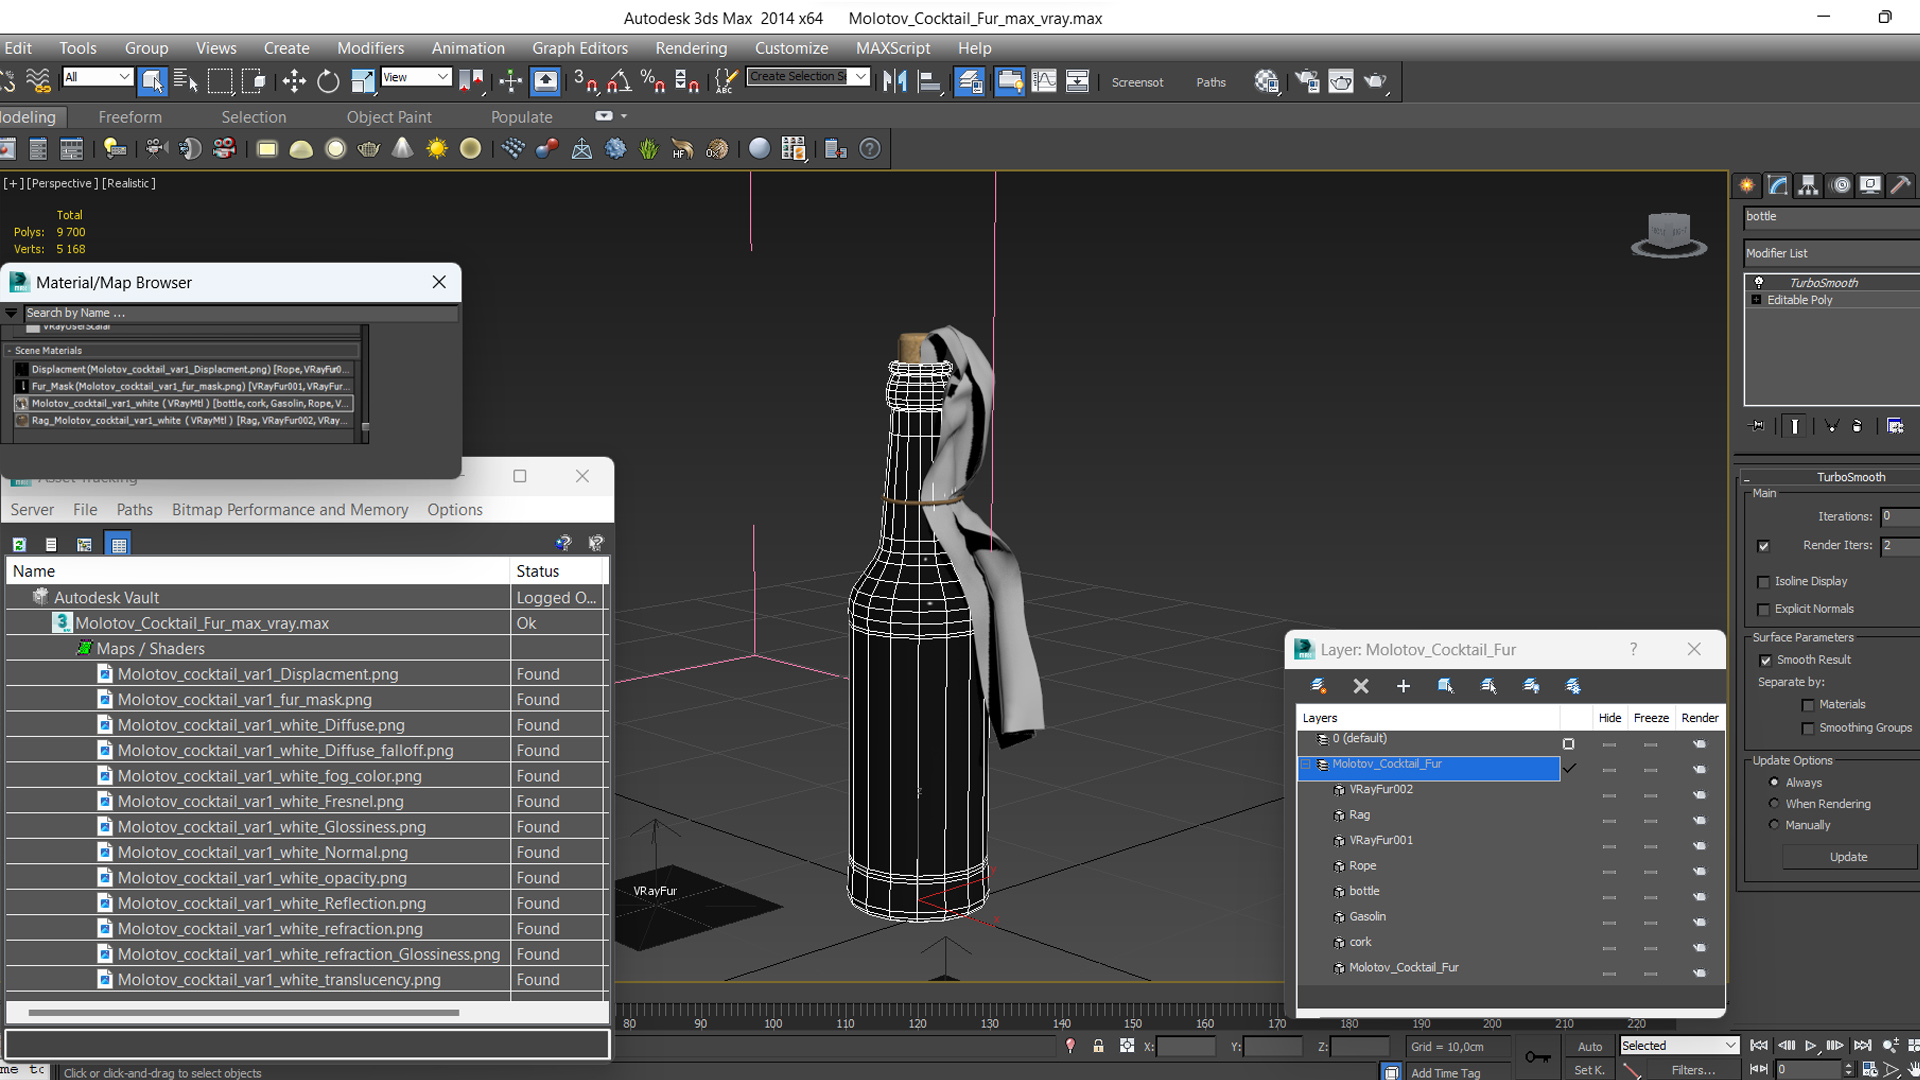Screen dimensions: 1920x1080
Task: Switch to the Freeform ribbon tab
Action: coord(130,117)
